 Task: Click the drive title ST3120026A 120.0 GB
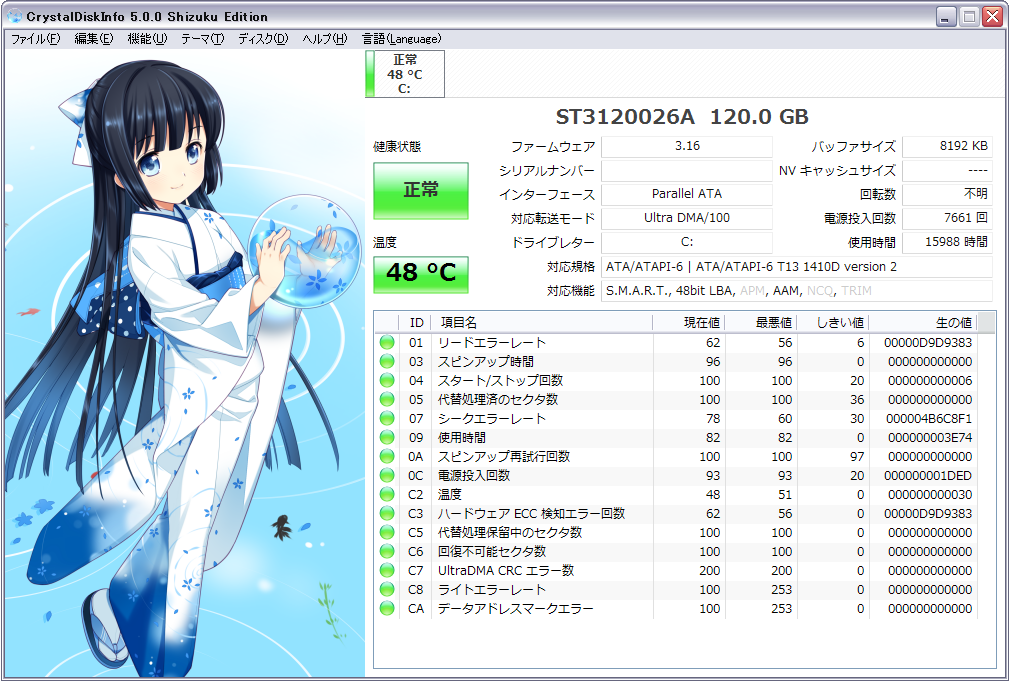(681, 117)
